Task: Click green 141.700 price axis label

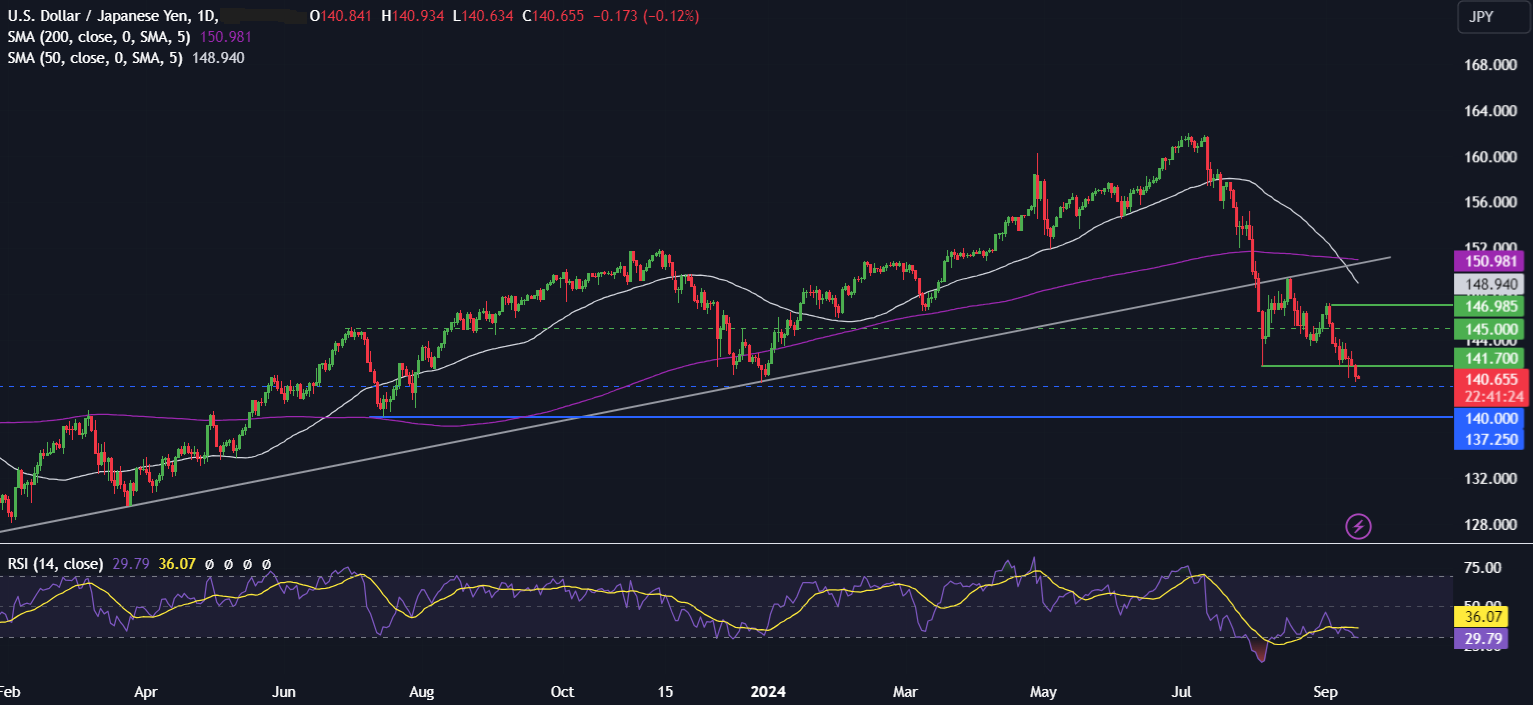Action: point(1491,358)
